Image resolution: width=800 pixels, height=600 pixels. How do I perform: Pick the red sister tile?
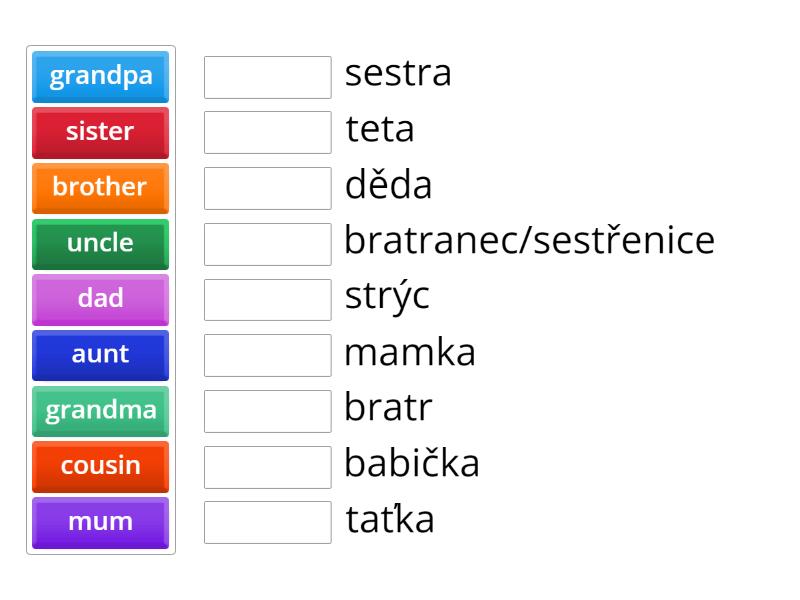click(101, 133)
